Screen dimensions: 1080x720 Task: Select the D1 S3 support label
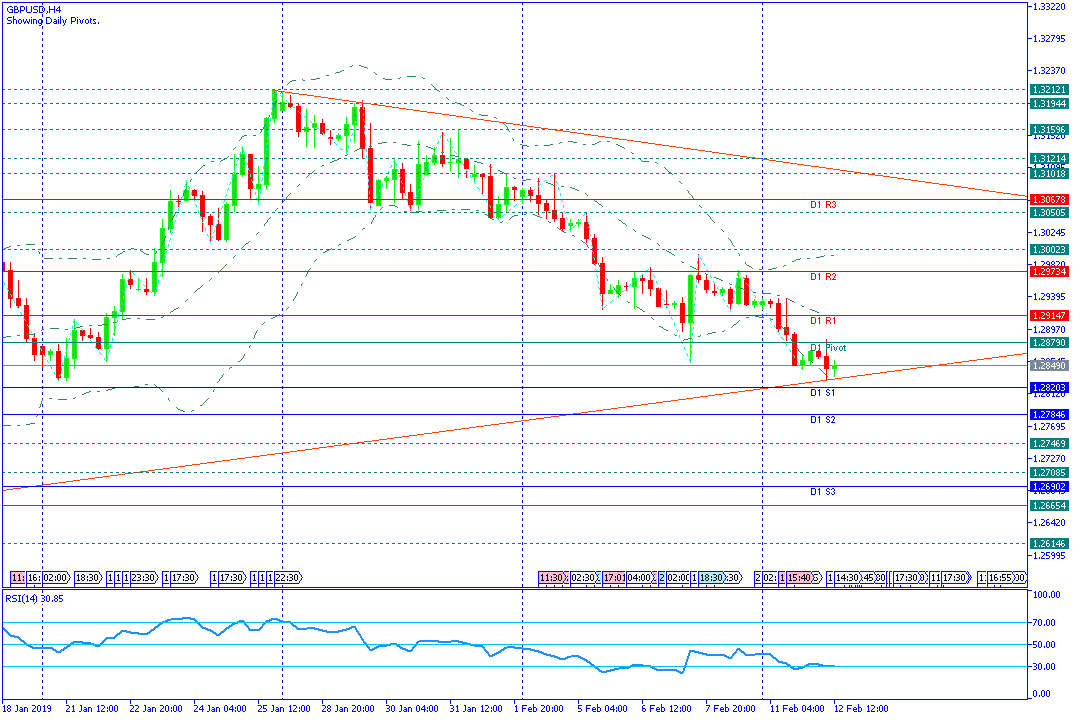[822, 492]
